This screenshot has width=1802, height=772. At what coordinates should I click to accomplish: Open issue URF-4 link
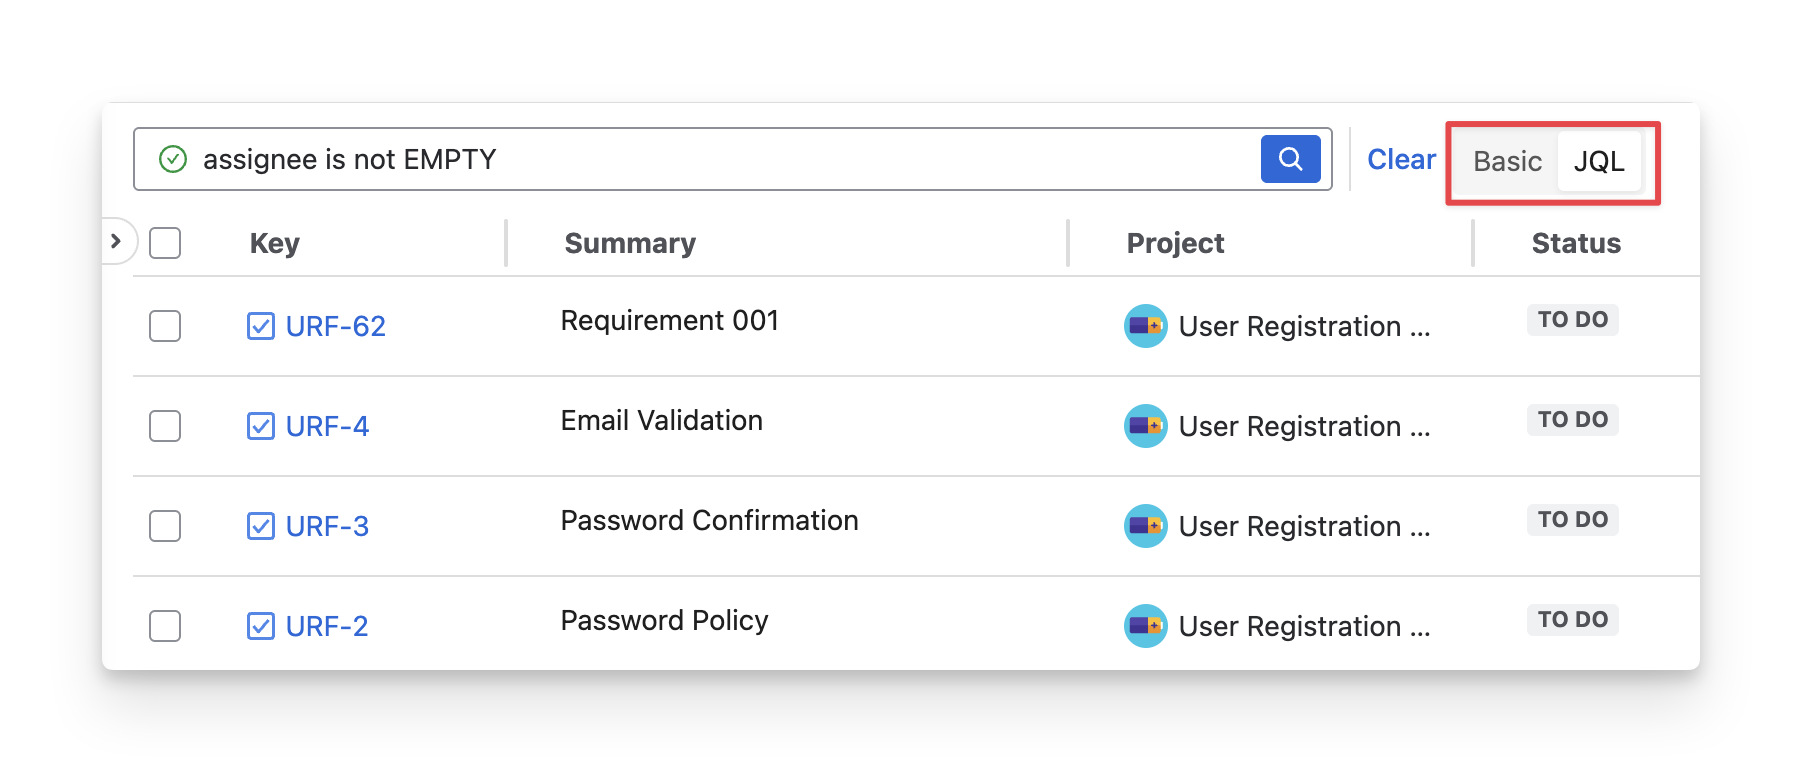pyautogui.click(x=327, y=426)
